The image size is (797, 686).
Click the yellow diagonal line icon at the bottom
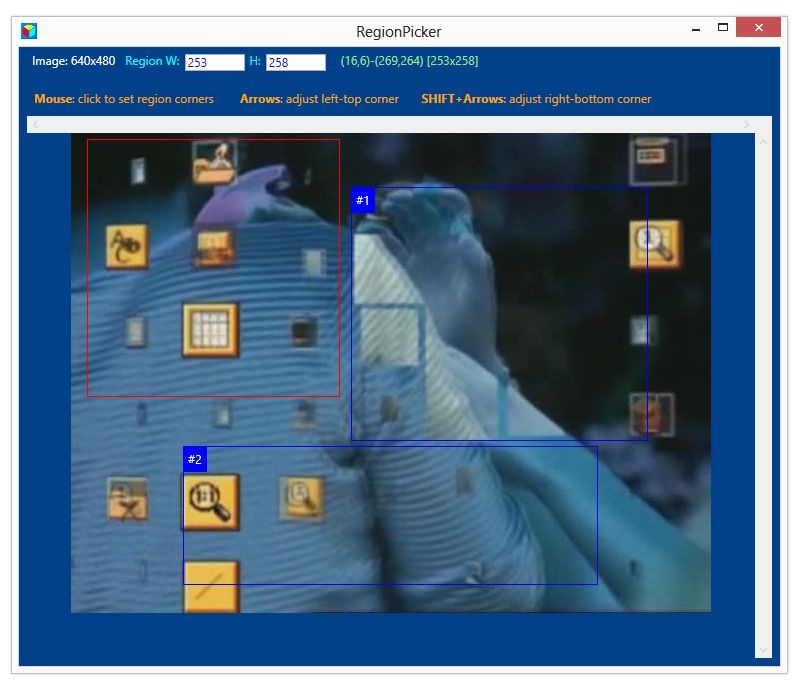click(211, 586)
